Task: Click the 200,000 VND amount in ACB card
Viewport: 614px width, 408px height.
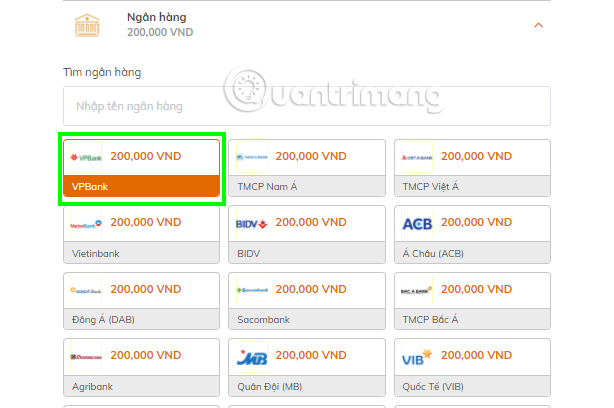Action: click(x=477, y=222)
